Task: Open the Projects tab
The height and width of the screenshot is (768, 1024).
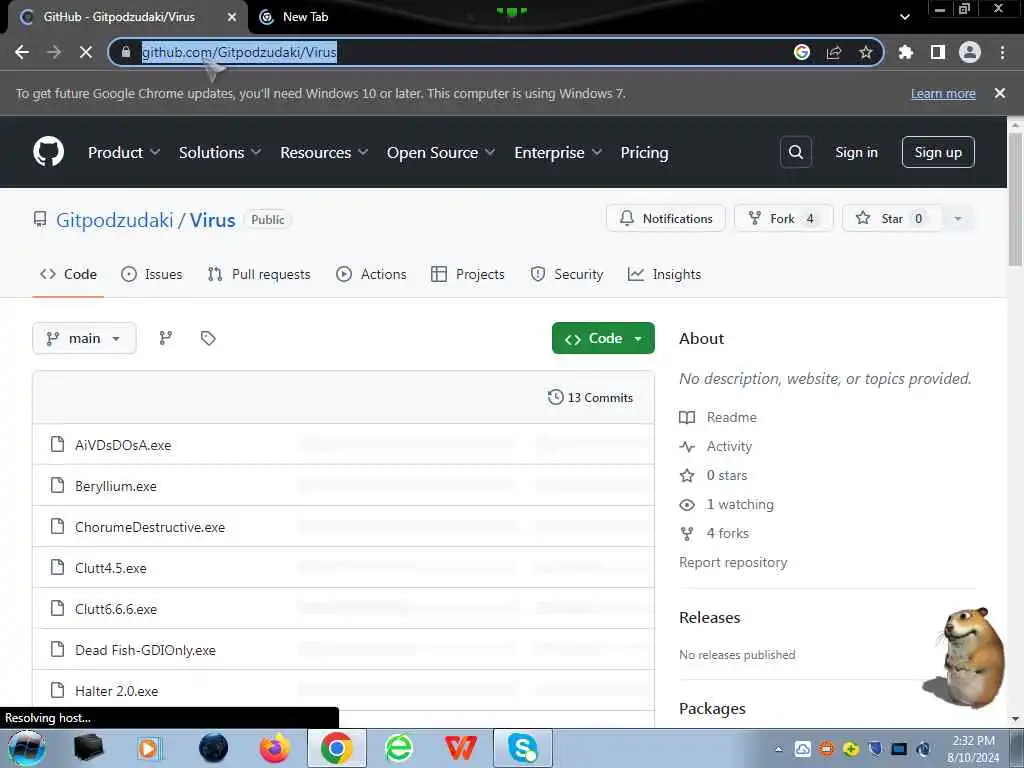Action: pos(468,274)
